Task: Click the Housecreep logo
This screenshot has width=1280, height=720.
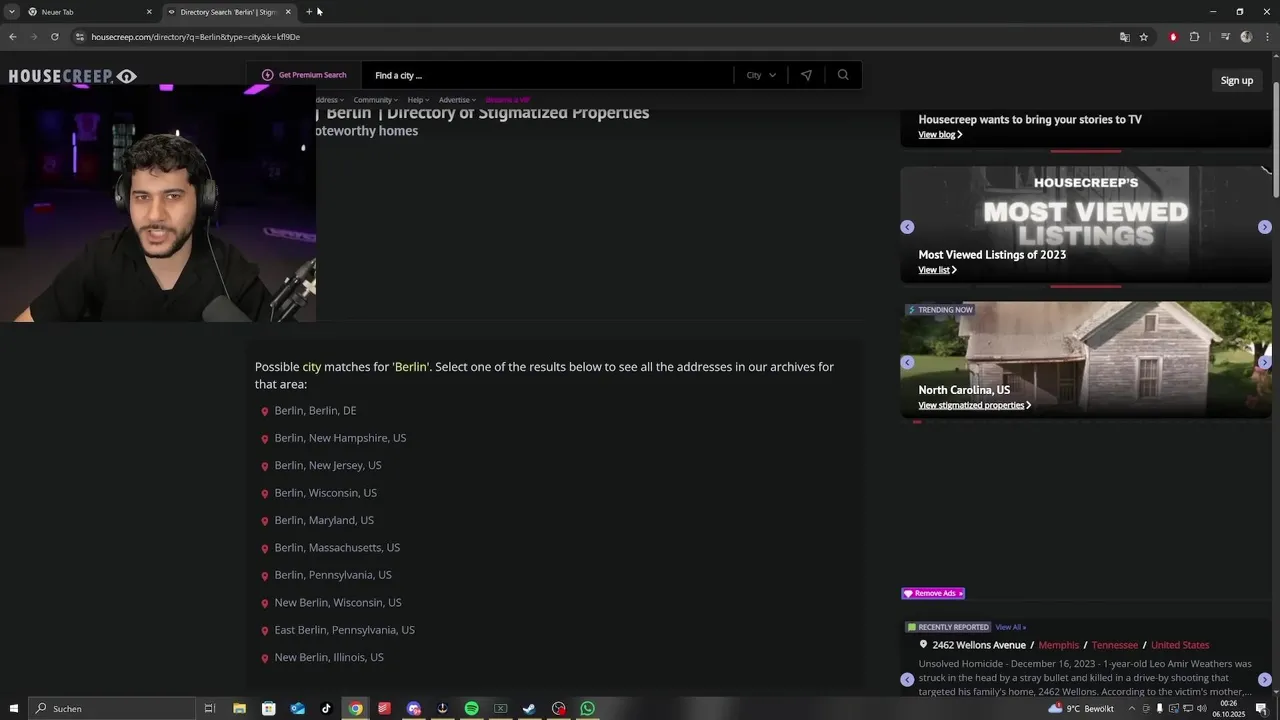Action: point(72,76)
